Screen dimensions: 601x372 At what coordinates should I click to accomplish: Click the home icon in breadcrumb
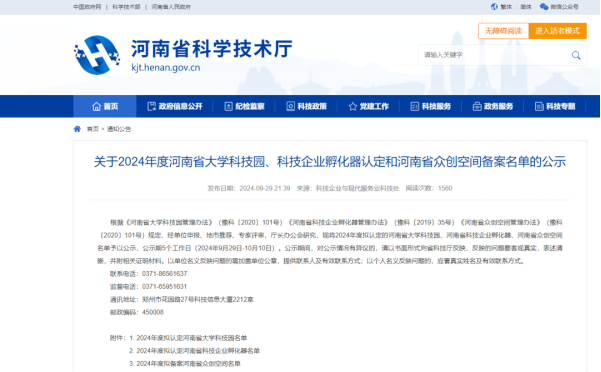click(x=77, y=129)
